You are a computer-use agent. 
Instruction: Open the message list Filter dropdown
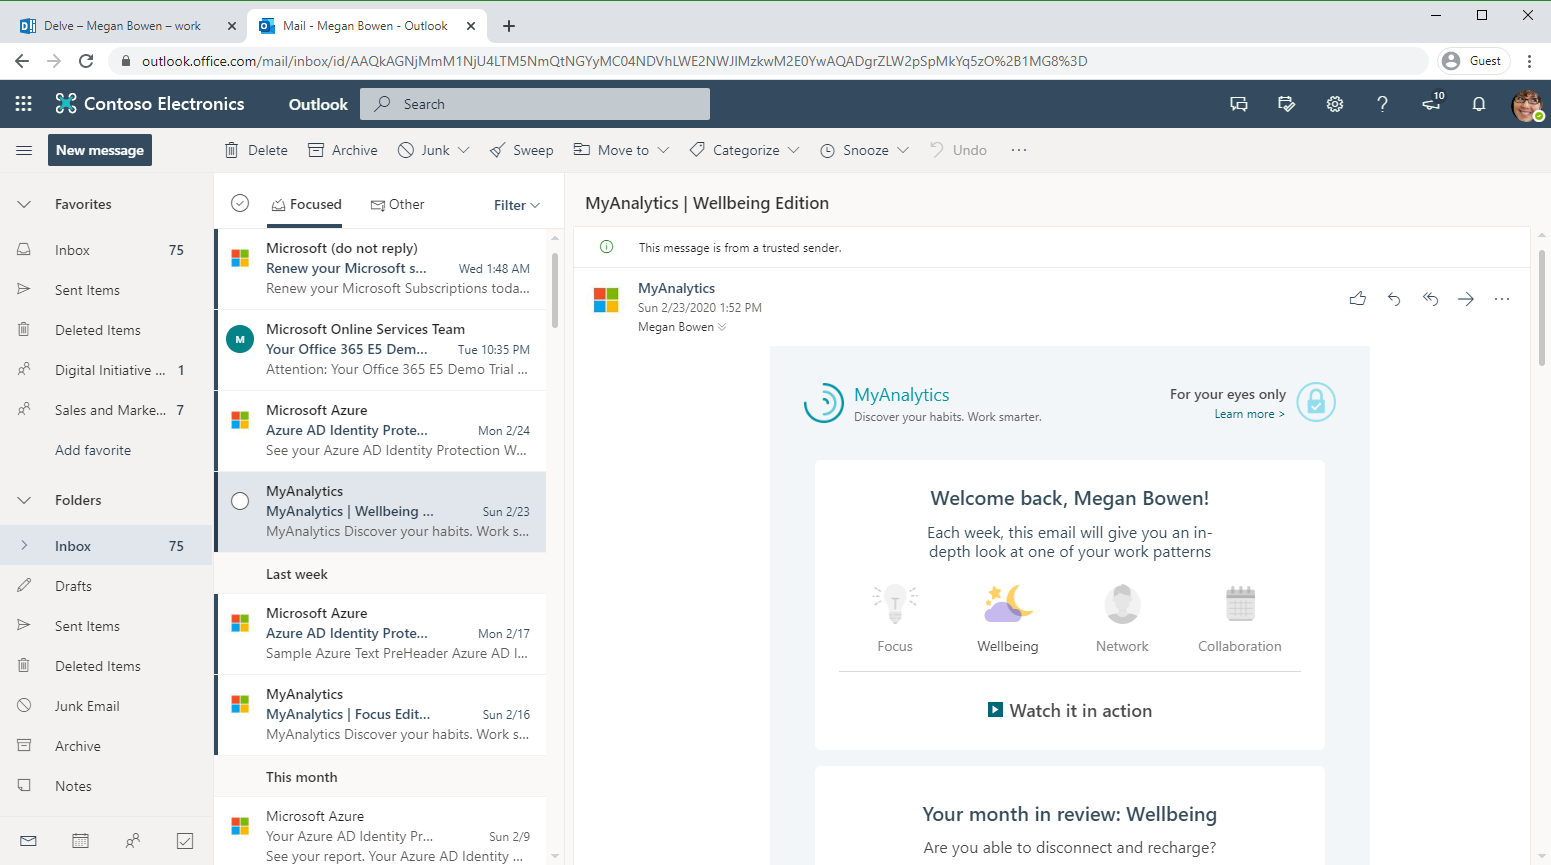pos(517,205)
